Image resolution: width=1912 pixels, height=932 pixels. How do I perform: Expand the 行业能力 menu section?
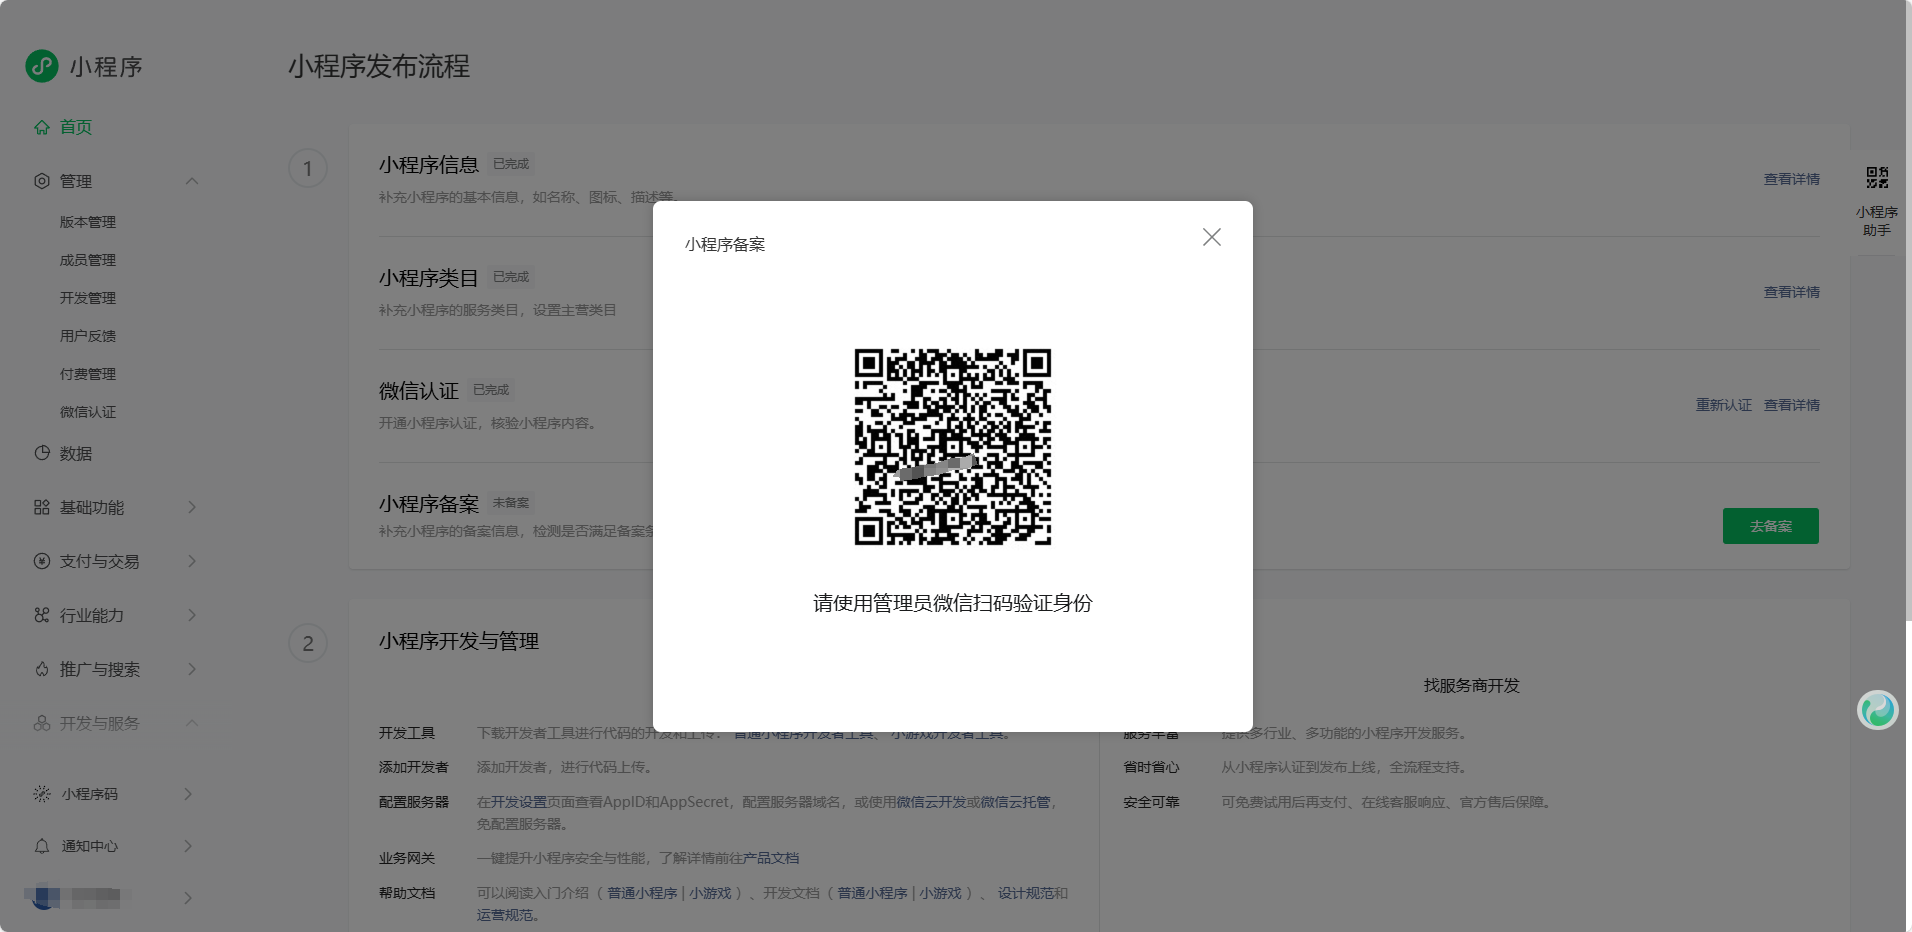(192, 615)
